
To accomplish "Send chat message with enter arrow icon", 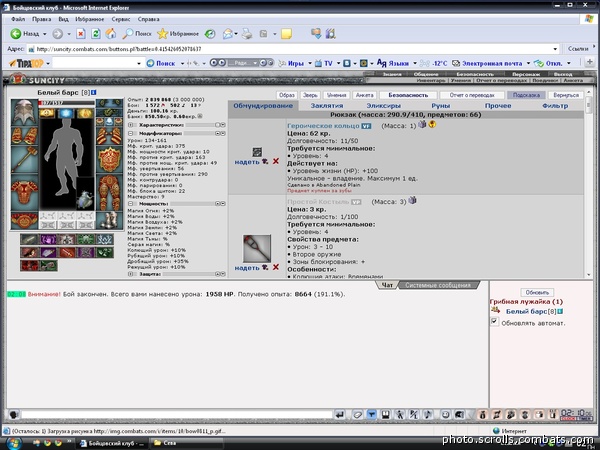I will click(339, 414).
